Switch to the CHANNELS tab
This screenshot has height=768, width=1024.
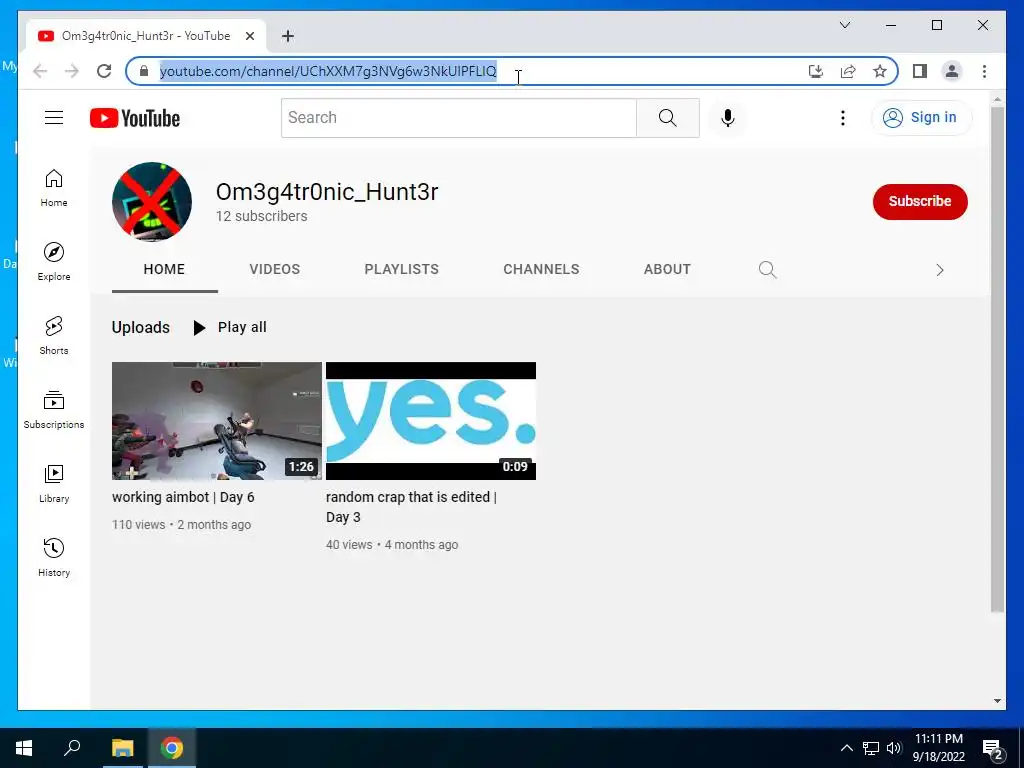tap(541, 269)
